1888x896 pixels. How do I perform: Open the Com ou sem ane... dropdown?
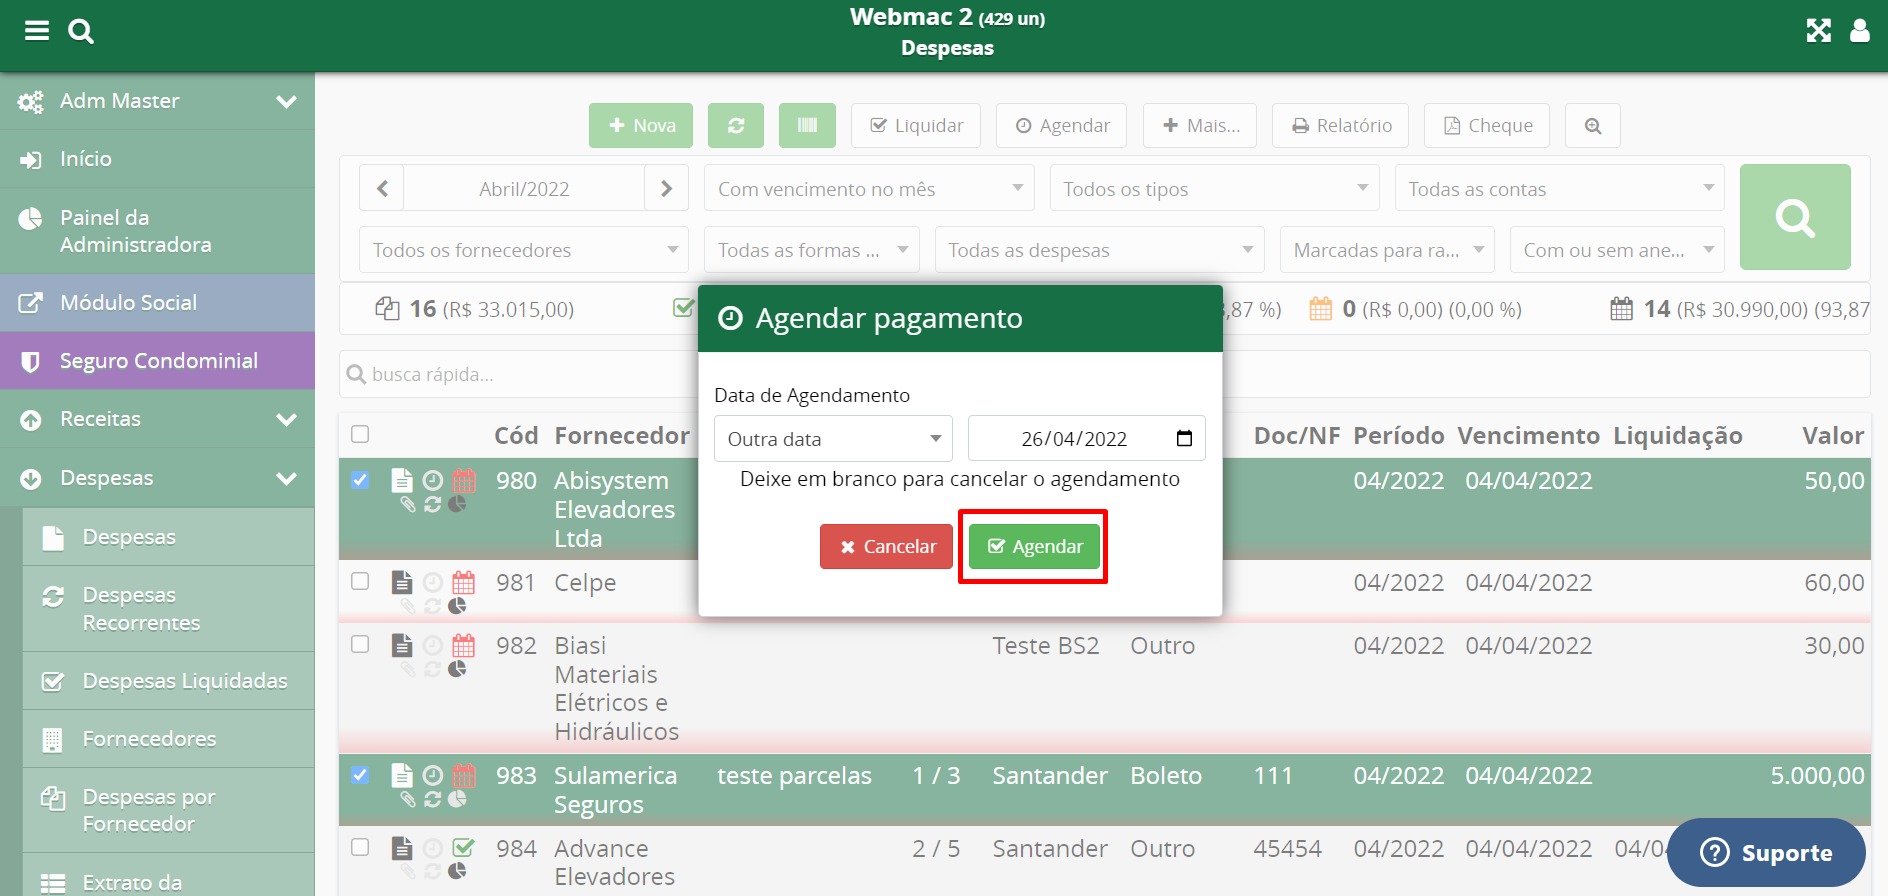pos(1617,249)
